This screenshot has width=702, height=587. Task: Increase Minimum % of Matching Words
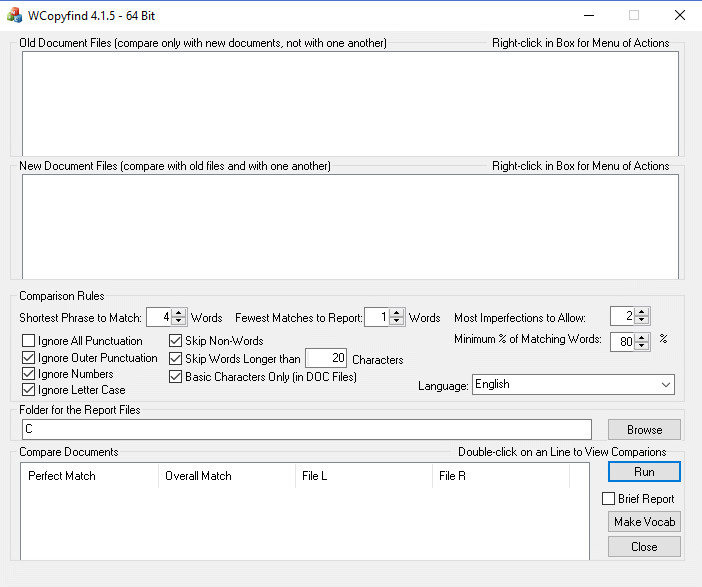[x=642, y=338]
